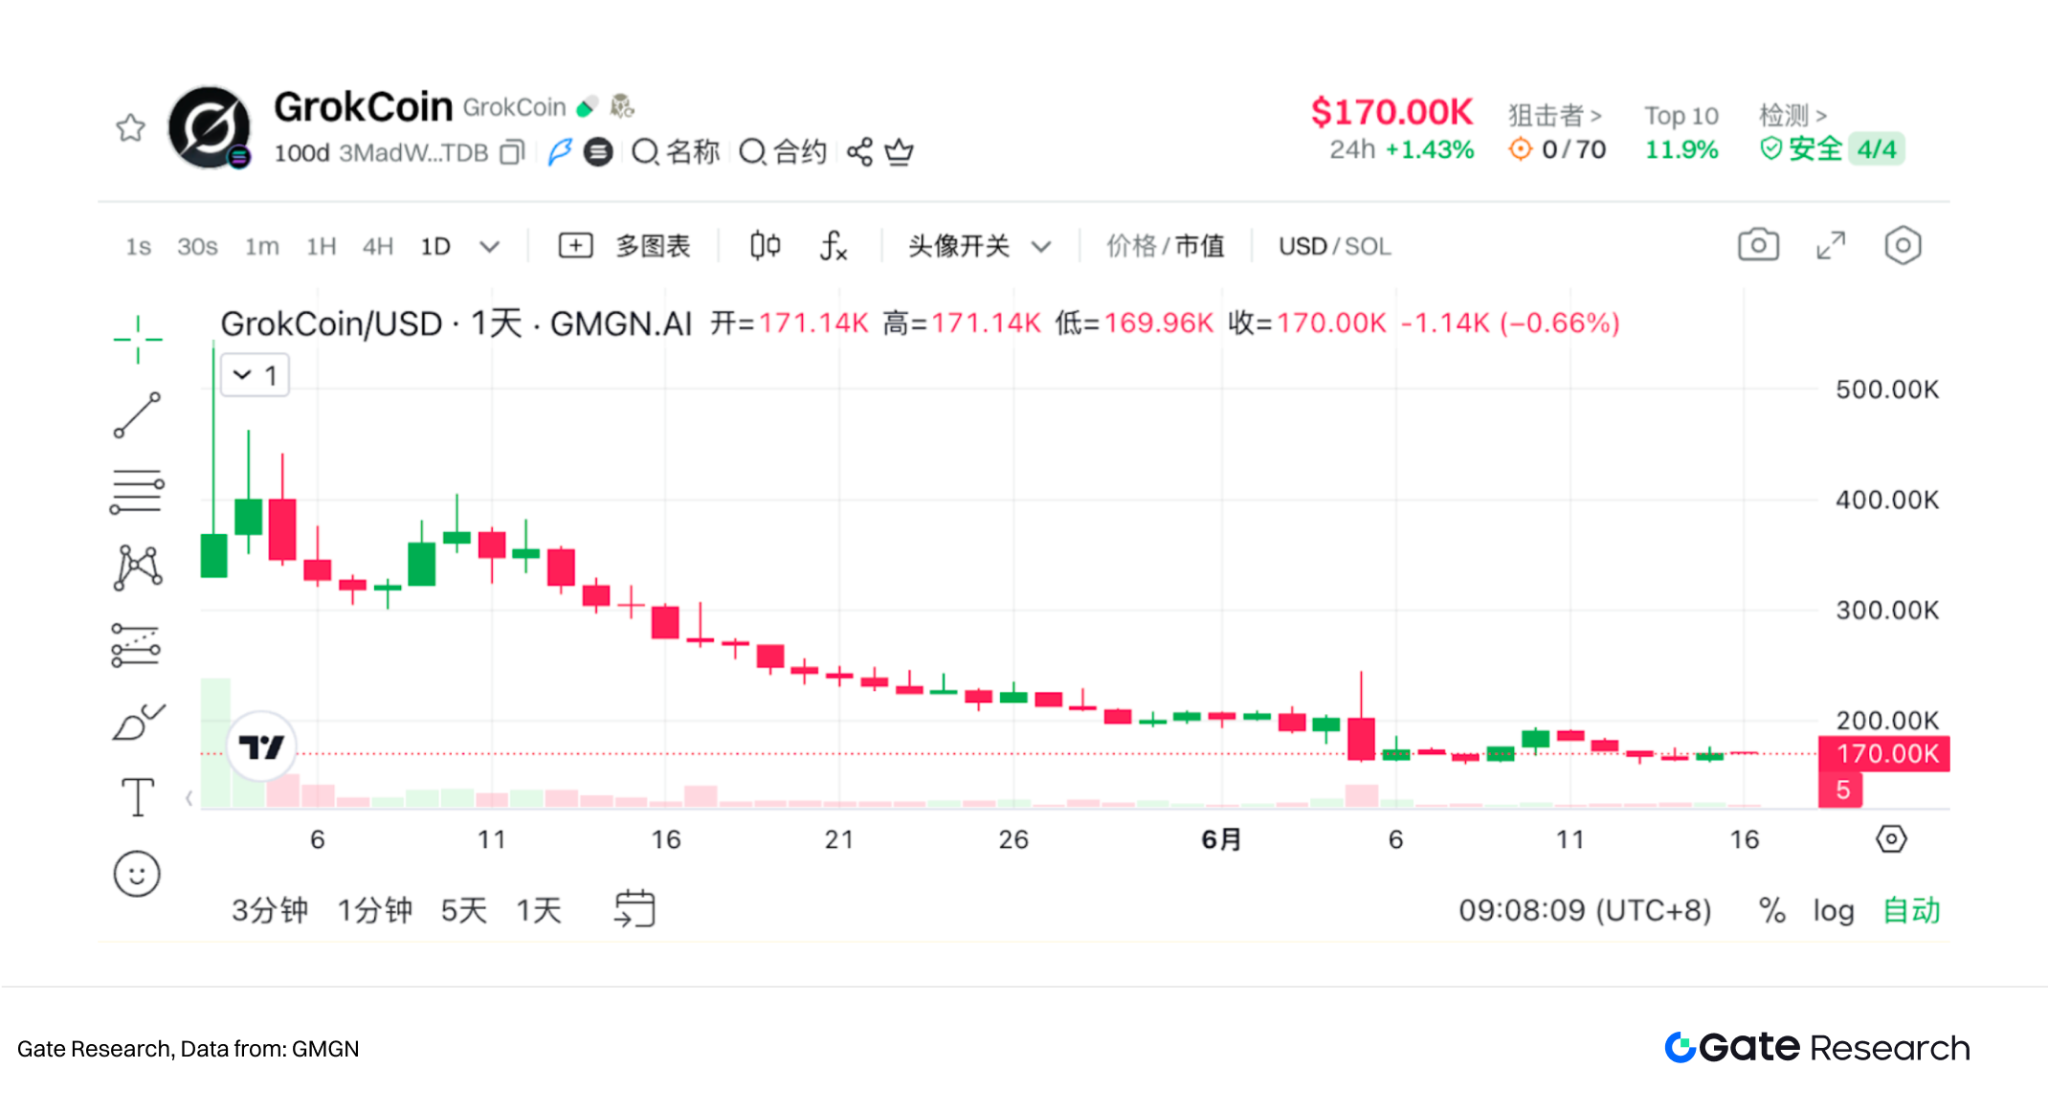
Task: Star GrokCoin as a favorite
Action: pyautogui.click(x=130, y=128)
